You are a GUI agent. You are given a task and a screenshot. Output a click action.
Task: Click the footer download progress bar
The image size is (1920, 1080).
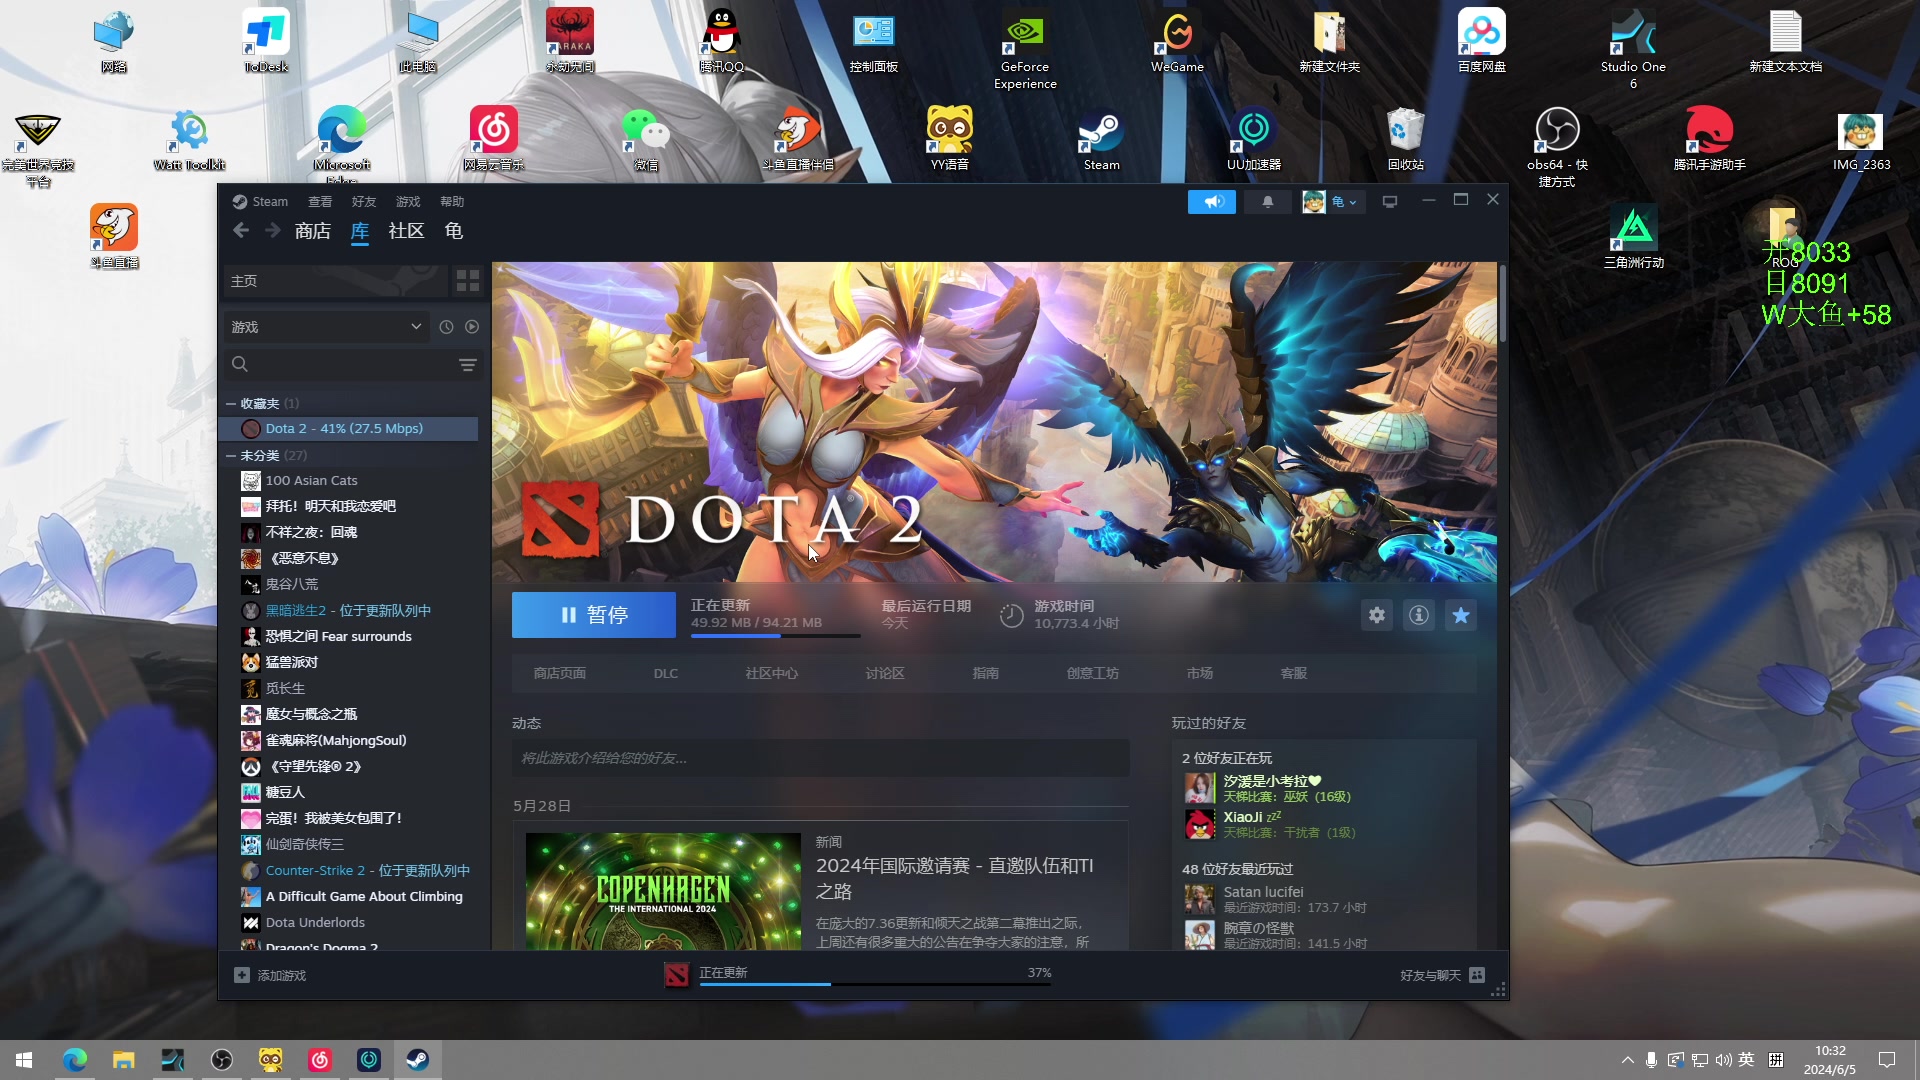click(x=875, y=984)
